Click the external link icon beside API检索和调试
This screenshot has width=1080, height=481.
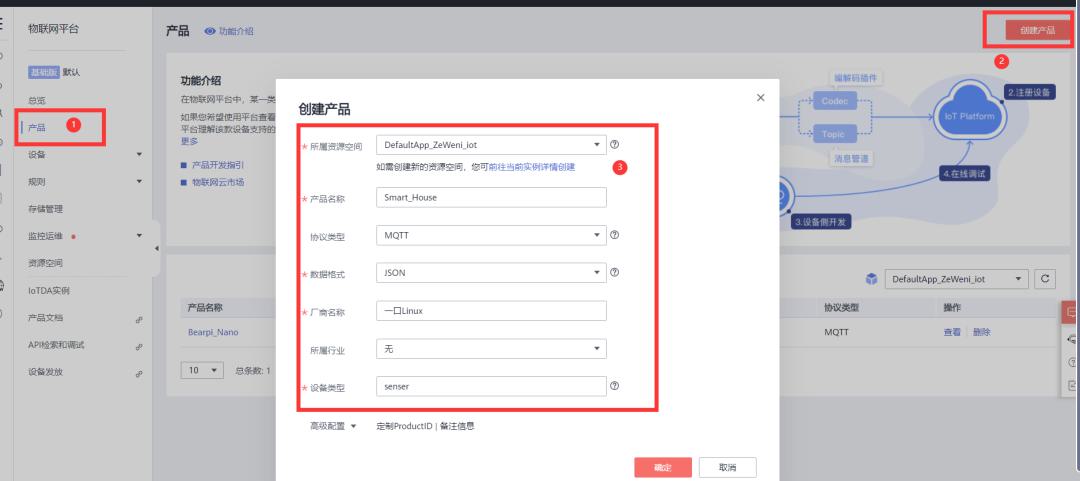pos(139,347)
